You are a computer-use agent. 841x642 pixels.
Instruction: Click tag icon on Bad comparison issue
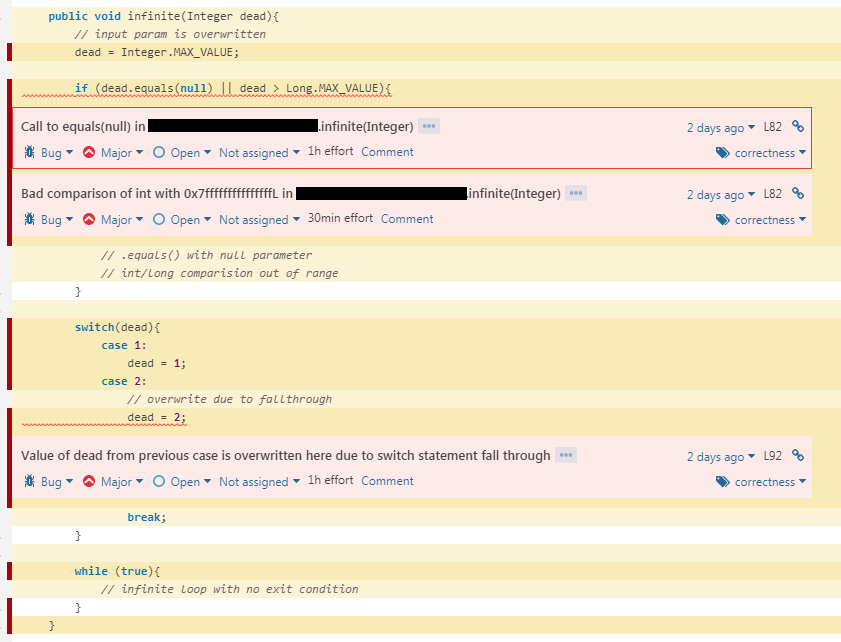[722, 220]
